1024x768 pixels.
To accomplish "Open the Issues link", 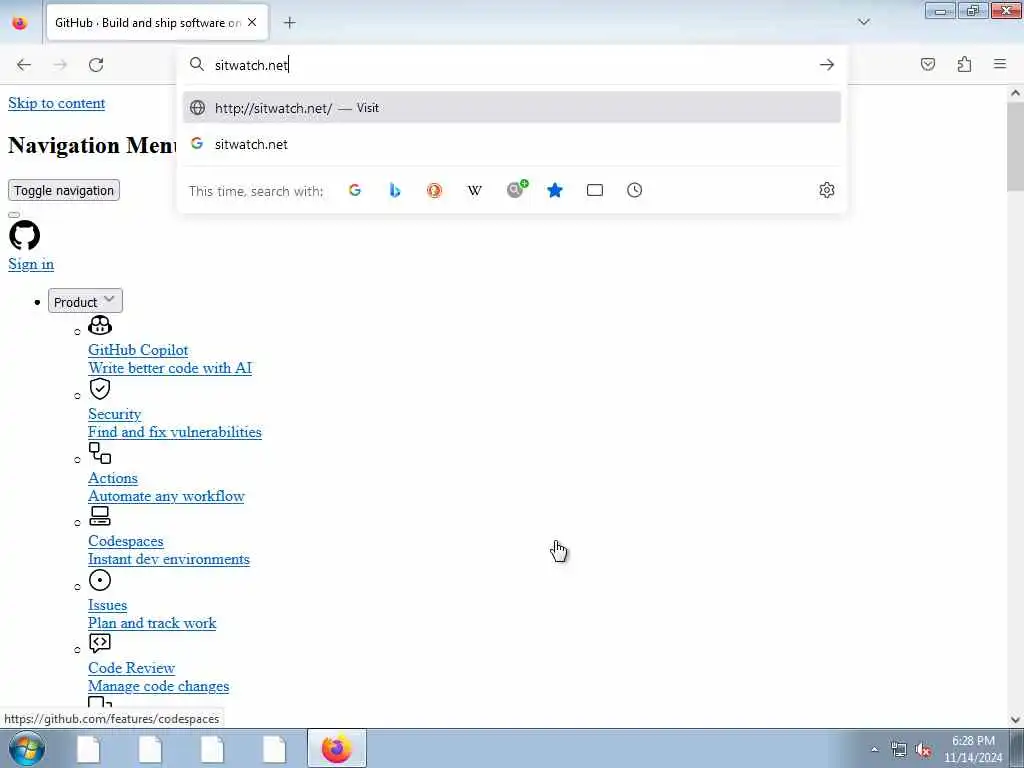I will 108,605.
